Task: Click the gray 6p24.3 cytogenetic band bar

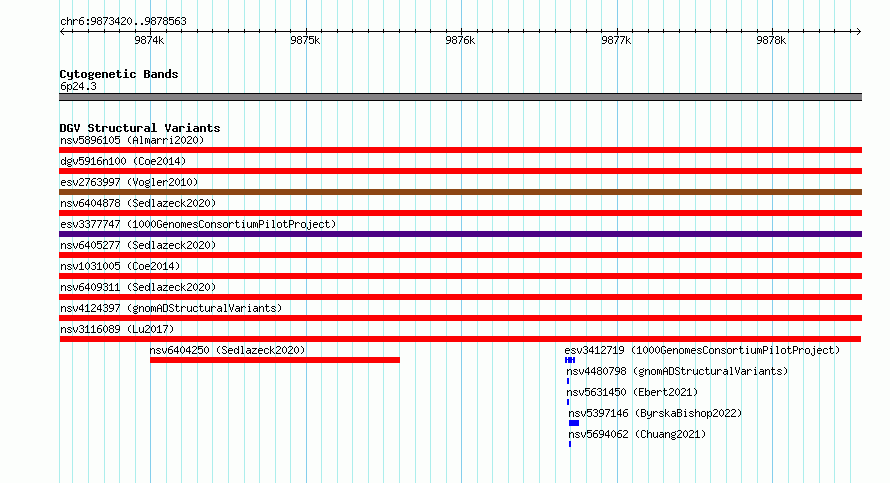Action: 460,97
